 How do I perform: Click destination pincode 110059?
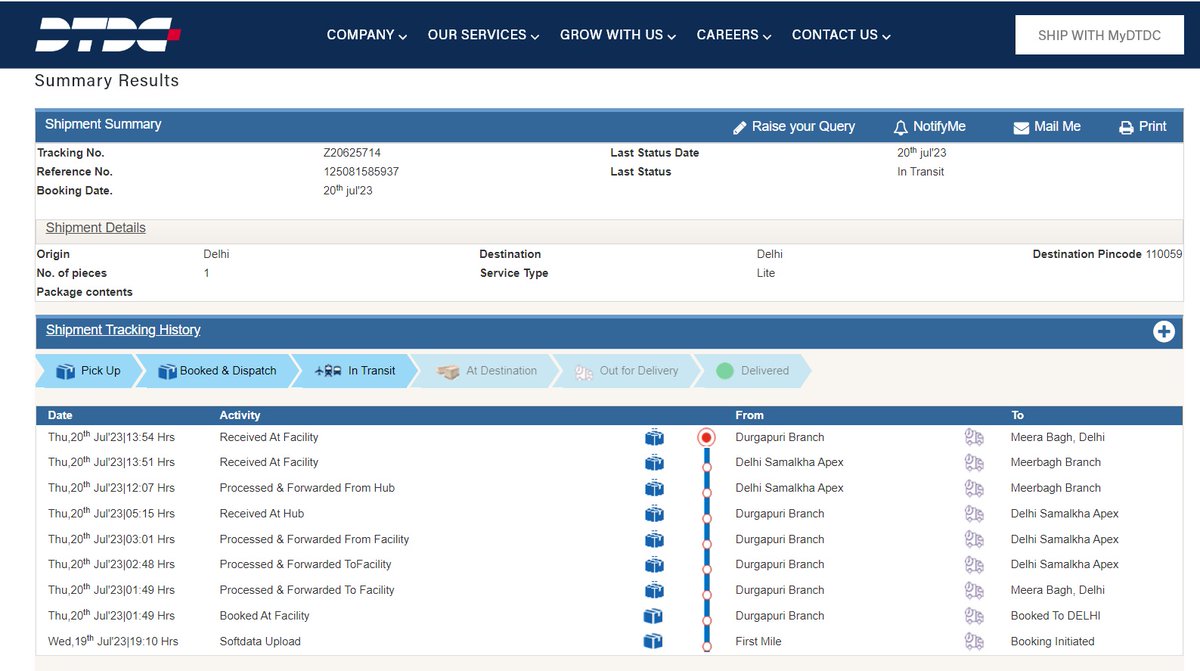[x=1164, y=254]
